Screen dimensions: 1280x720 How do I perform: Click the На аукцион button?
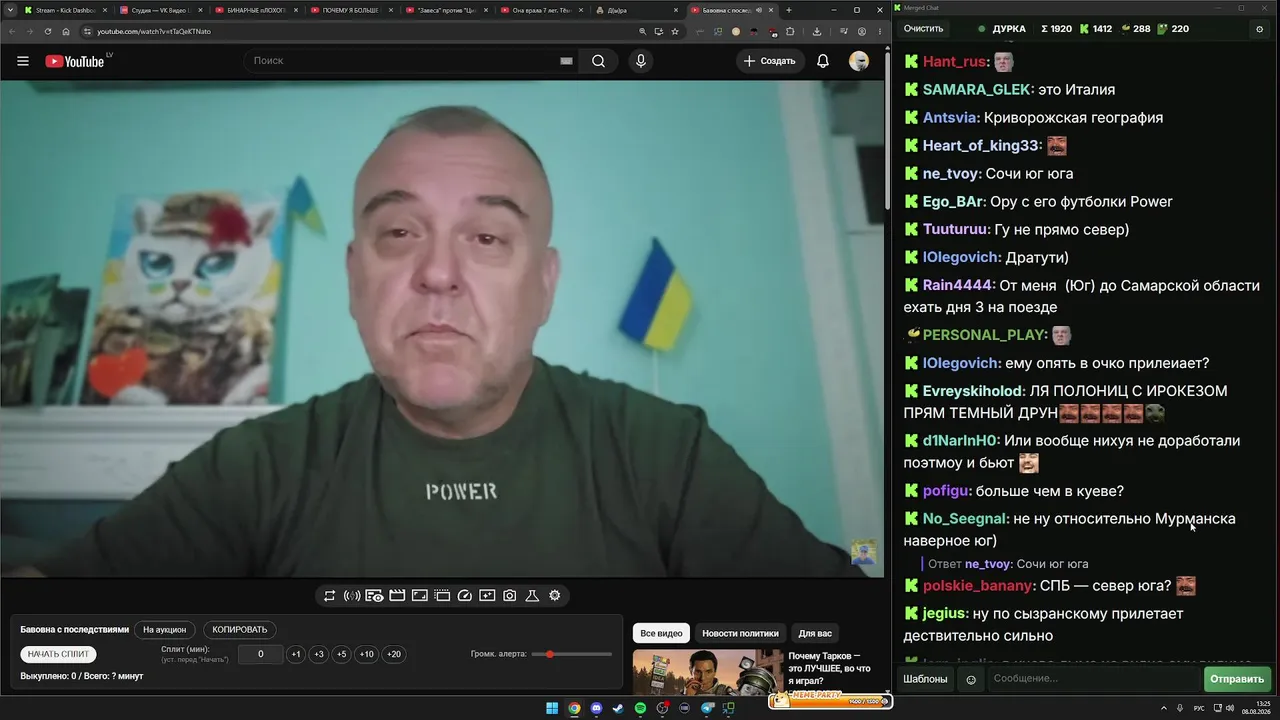pyautogui.click(x=165, y=630)
